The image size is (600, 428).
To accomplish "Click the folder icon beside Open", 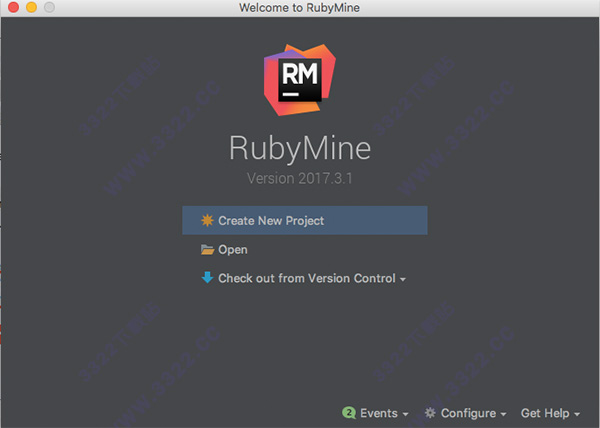I will click(207, 250).
